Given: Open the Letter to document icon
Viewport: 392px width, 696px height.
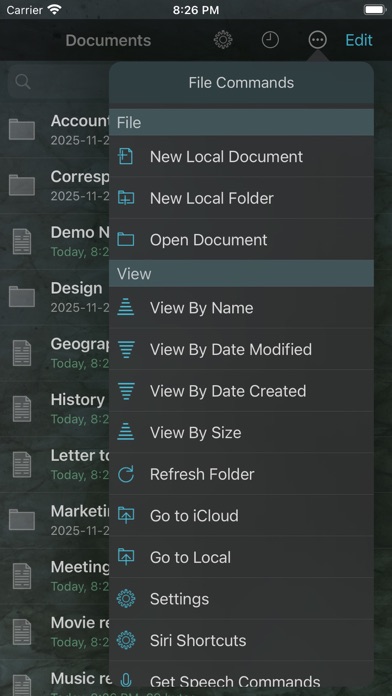Looking at the screenshot, I should 22,464.
